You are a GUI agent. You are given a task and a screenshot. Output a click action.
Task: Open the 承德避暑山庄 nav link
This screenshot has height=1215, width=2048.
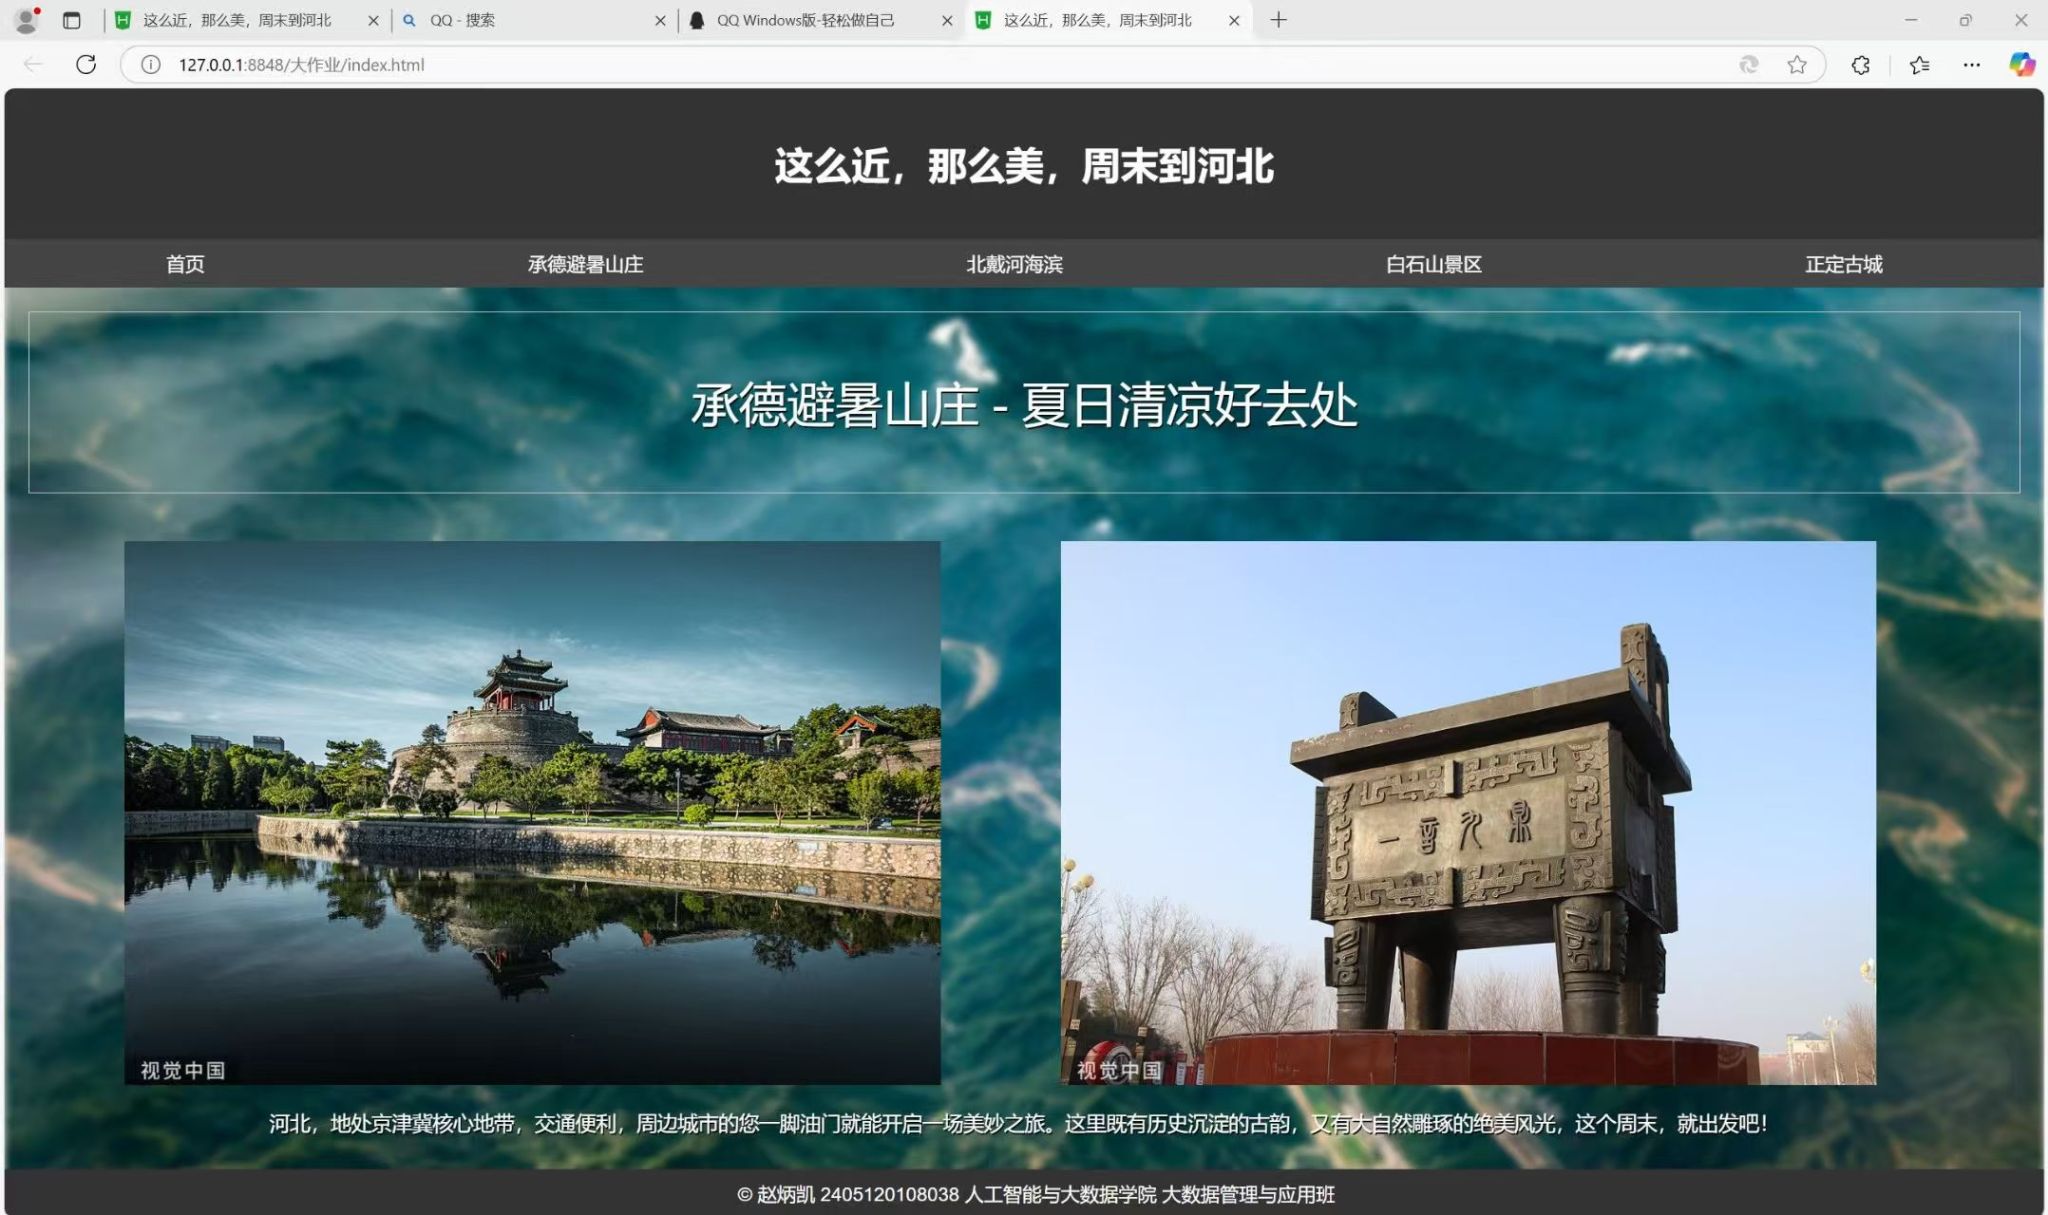click(585, 264)
